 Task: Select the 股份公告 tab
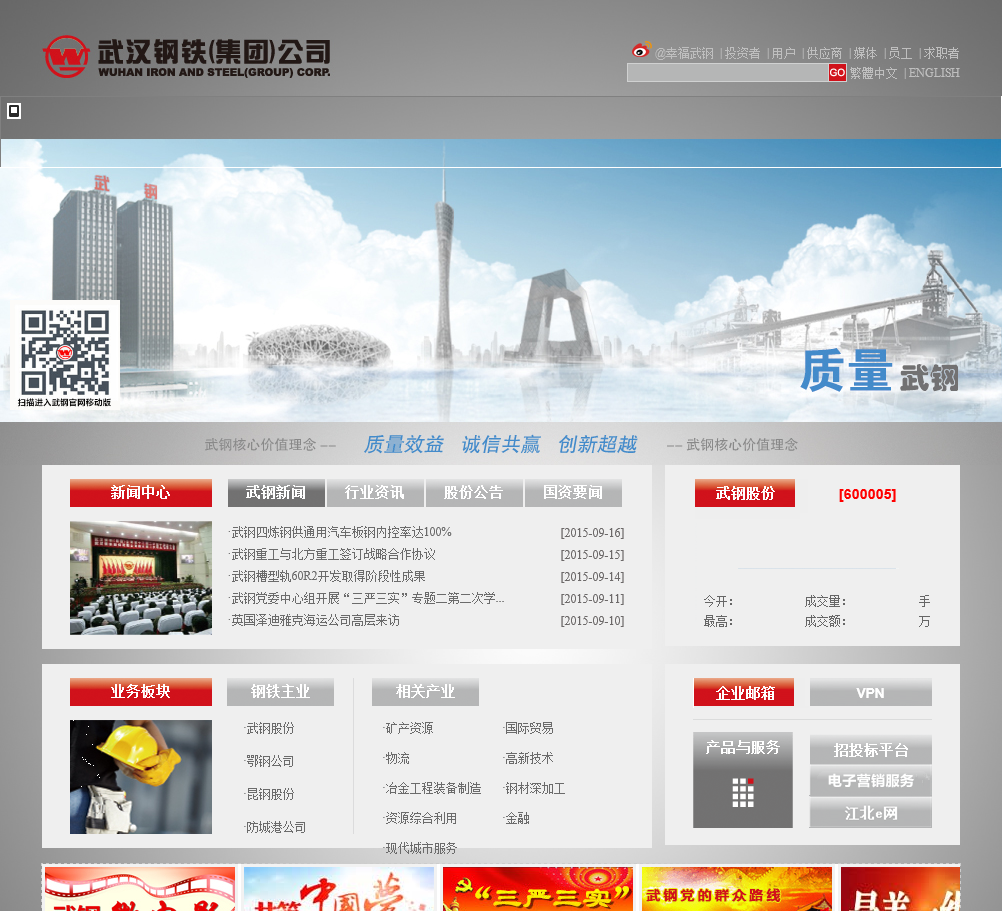(x=474, y=493)
